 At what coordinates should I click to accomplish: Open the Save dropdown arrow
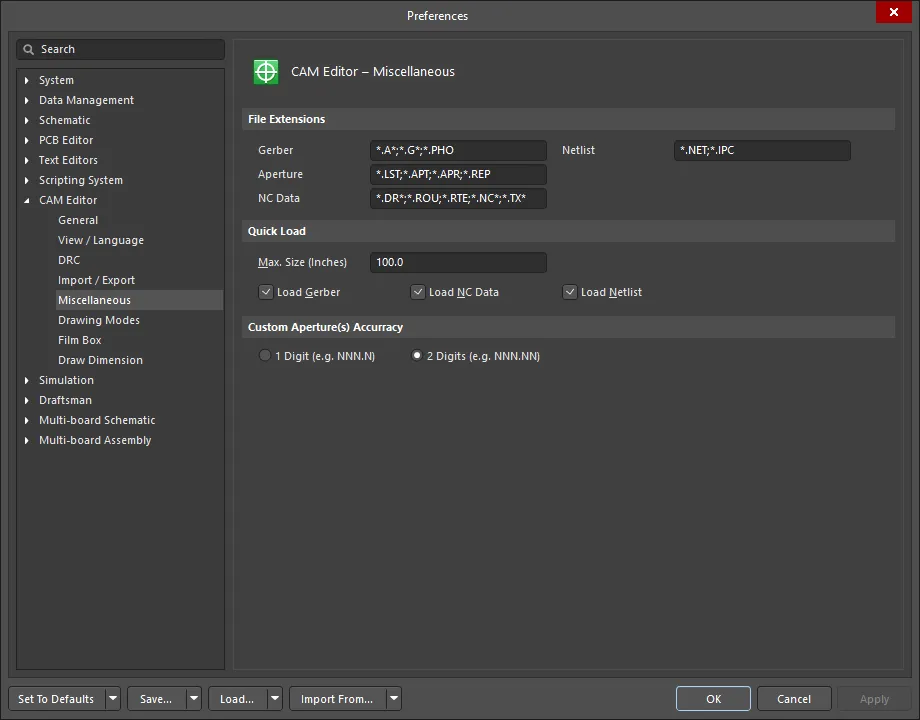coord(194,698)
